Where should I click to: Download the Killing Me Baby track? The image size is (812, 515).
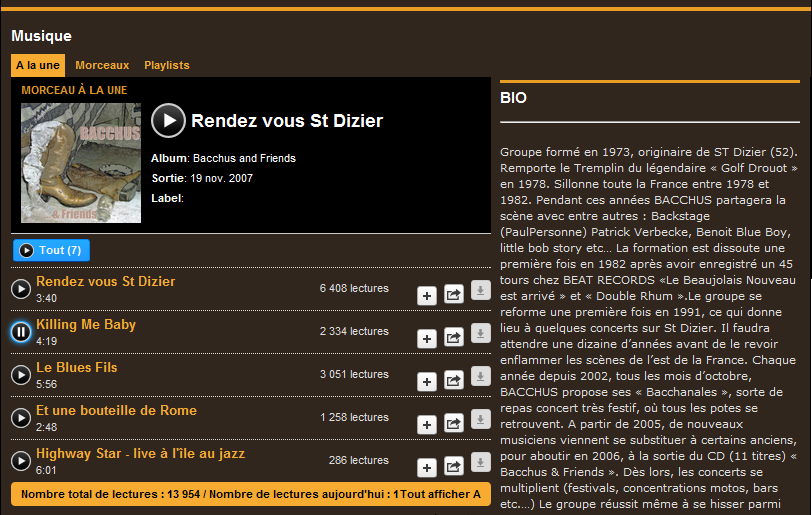481,334
